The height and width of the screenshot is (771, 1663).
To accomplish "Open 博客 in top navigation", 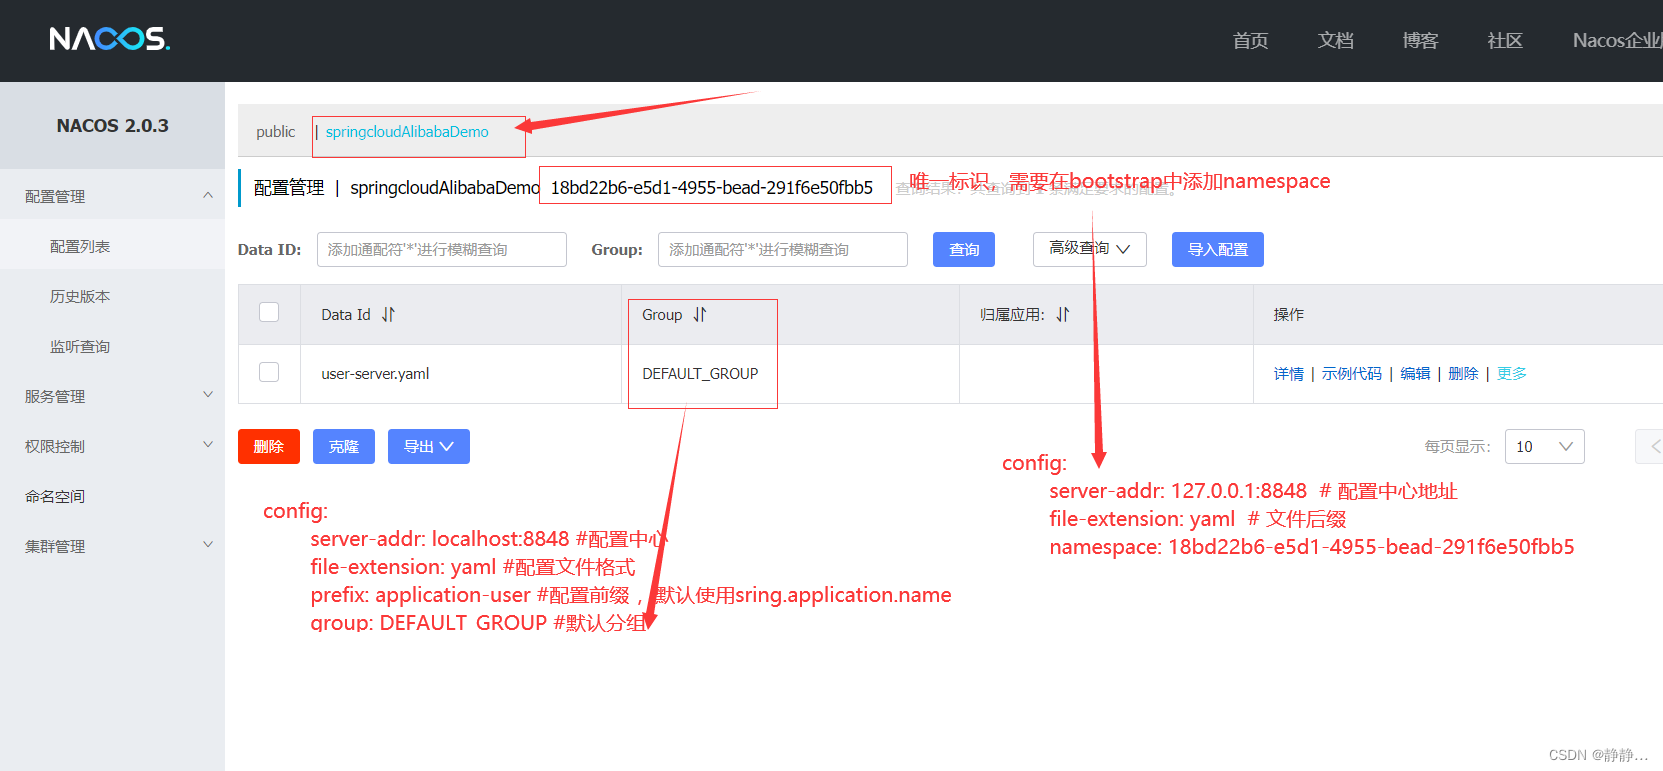I will pos(1420,40).
